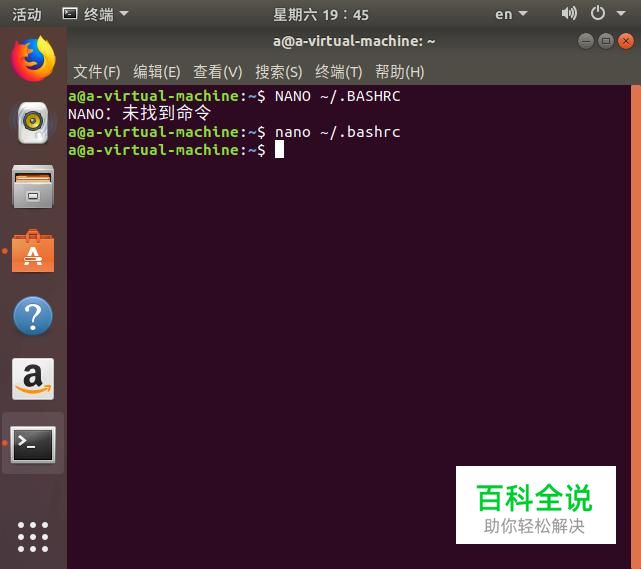Click 活动 Activities button
641x569 pixels.
[x=27, y=15]
